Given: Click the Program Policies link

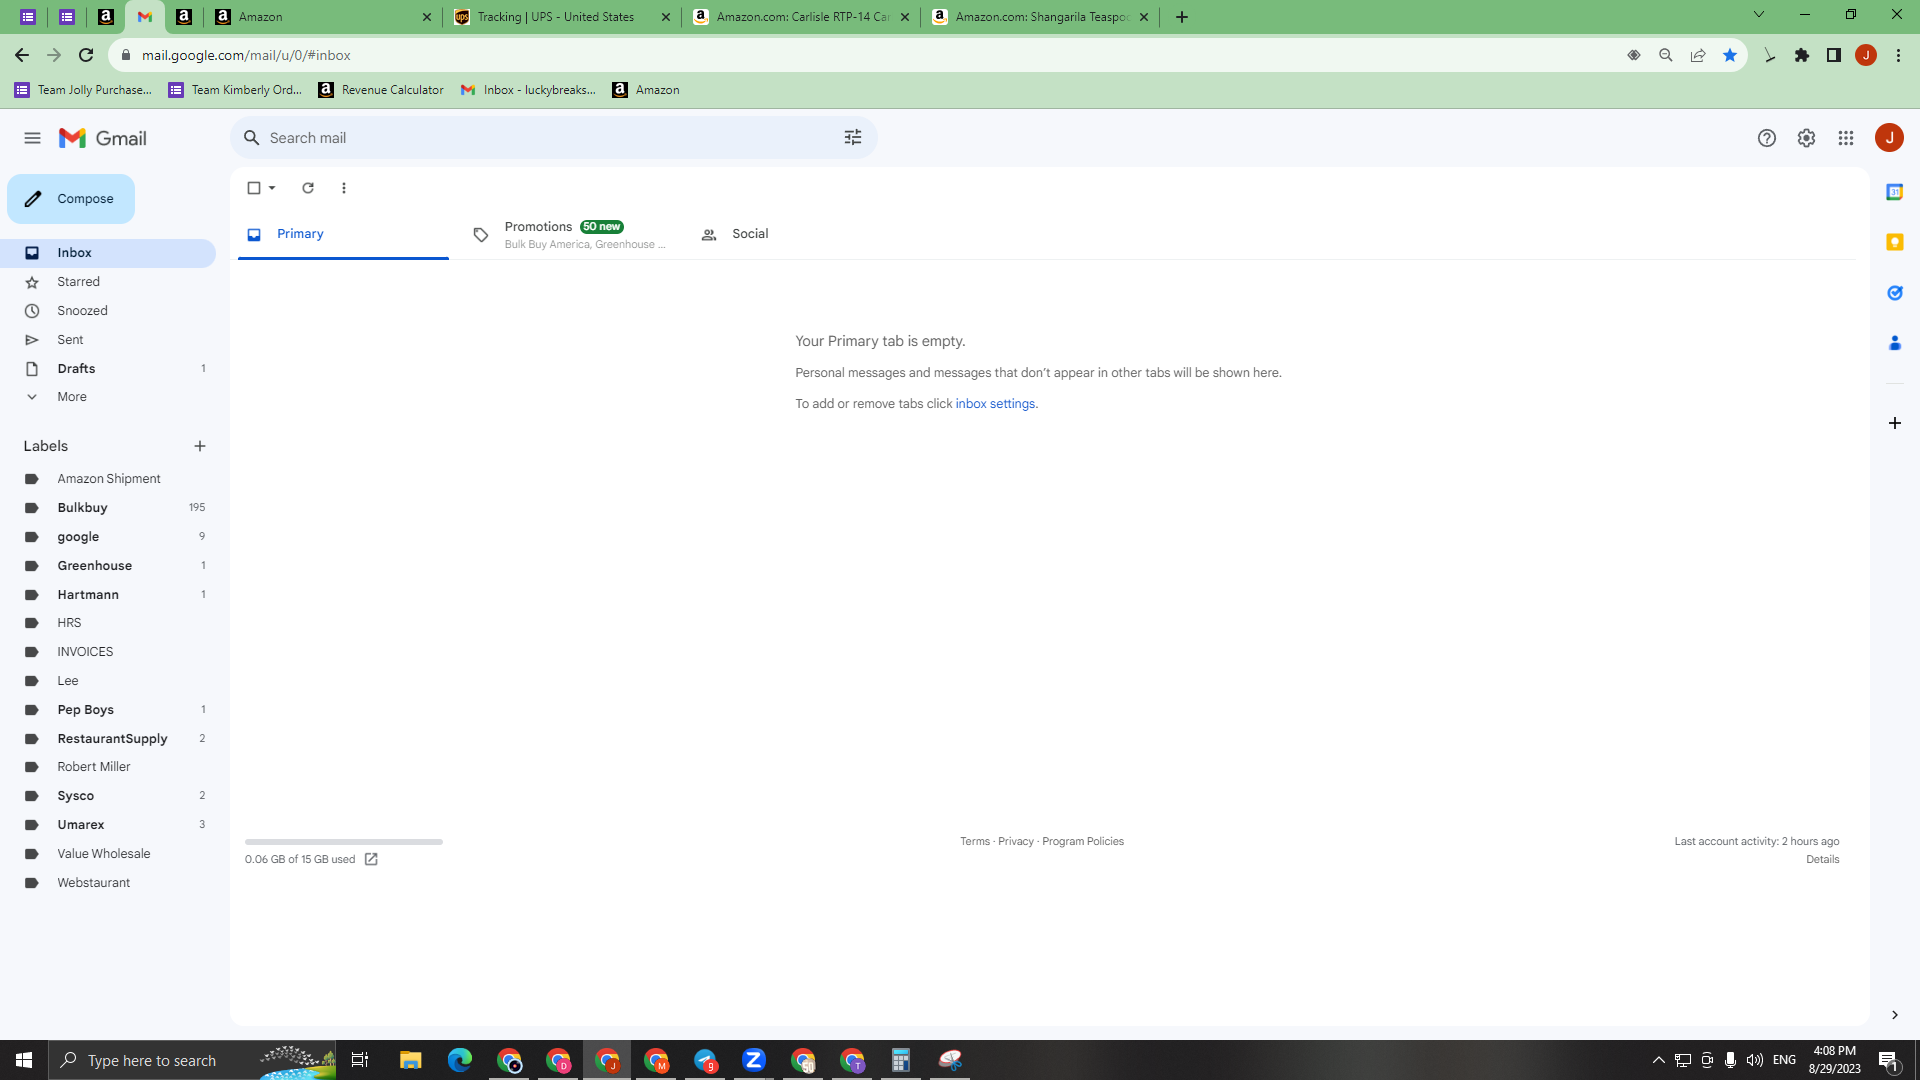Looking at the screenshot, I should (1083, 841).
